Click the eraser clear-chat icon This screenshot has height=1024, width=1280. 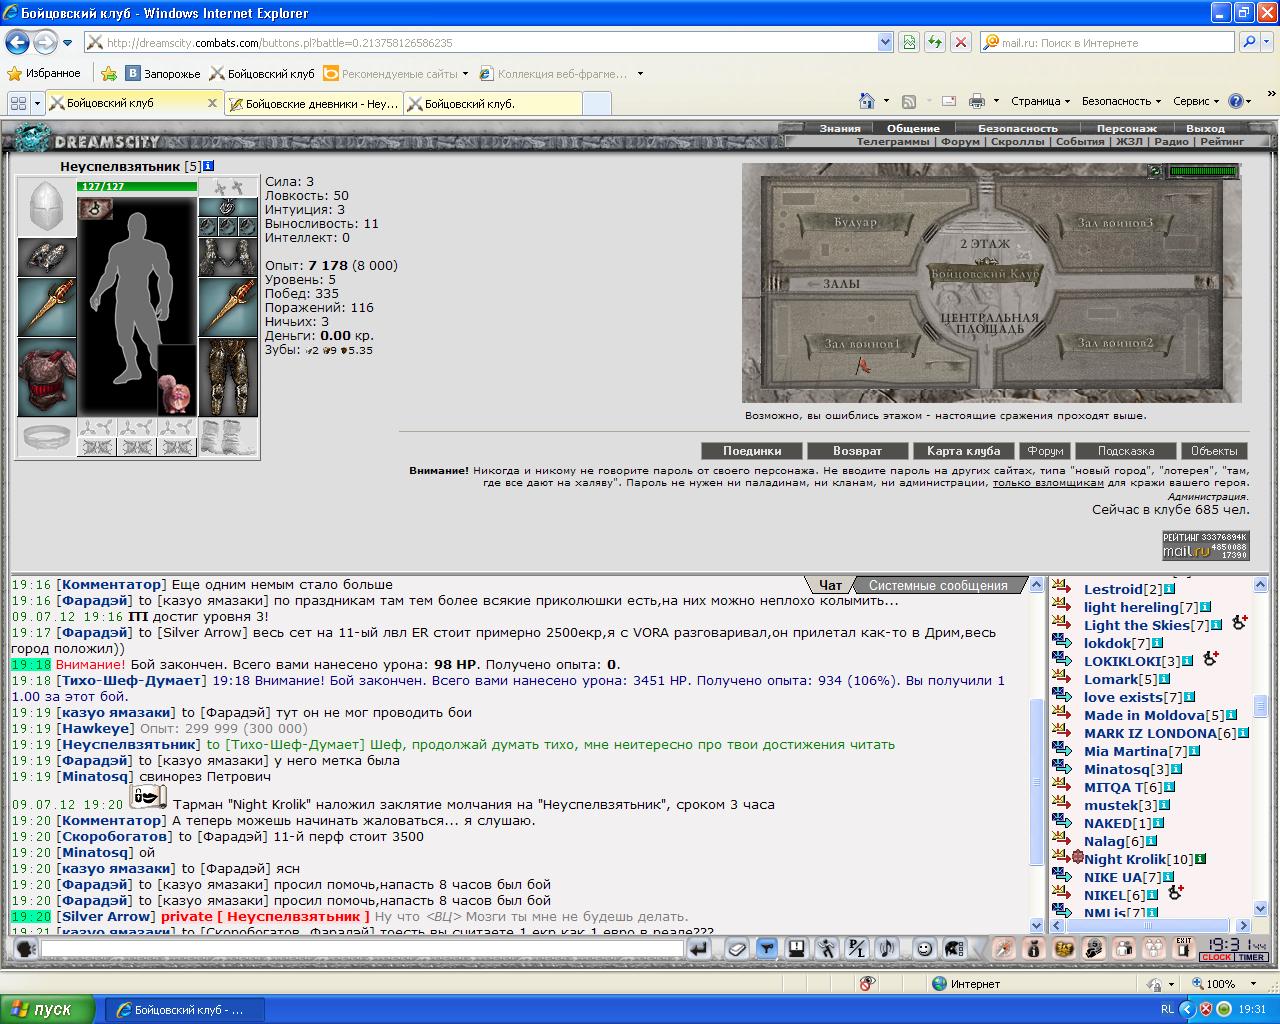[736, 948]
